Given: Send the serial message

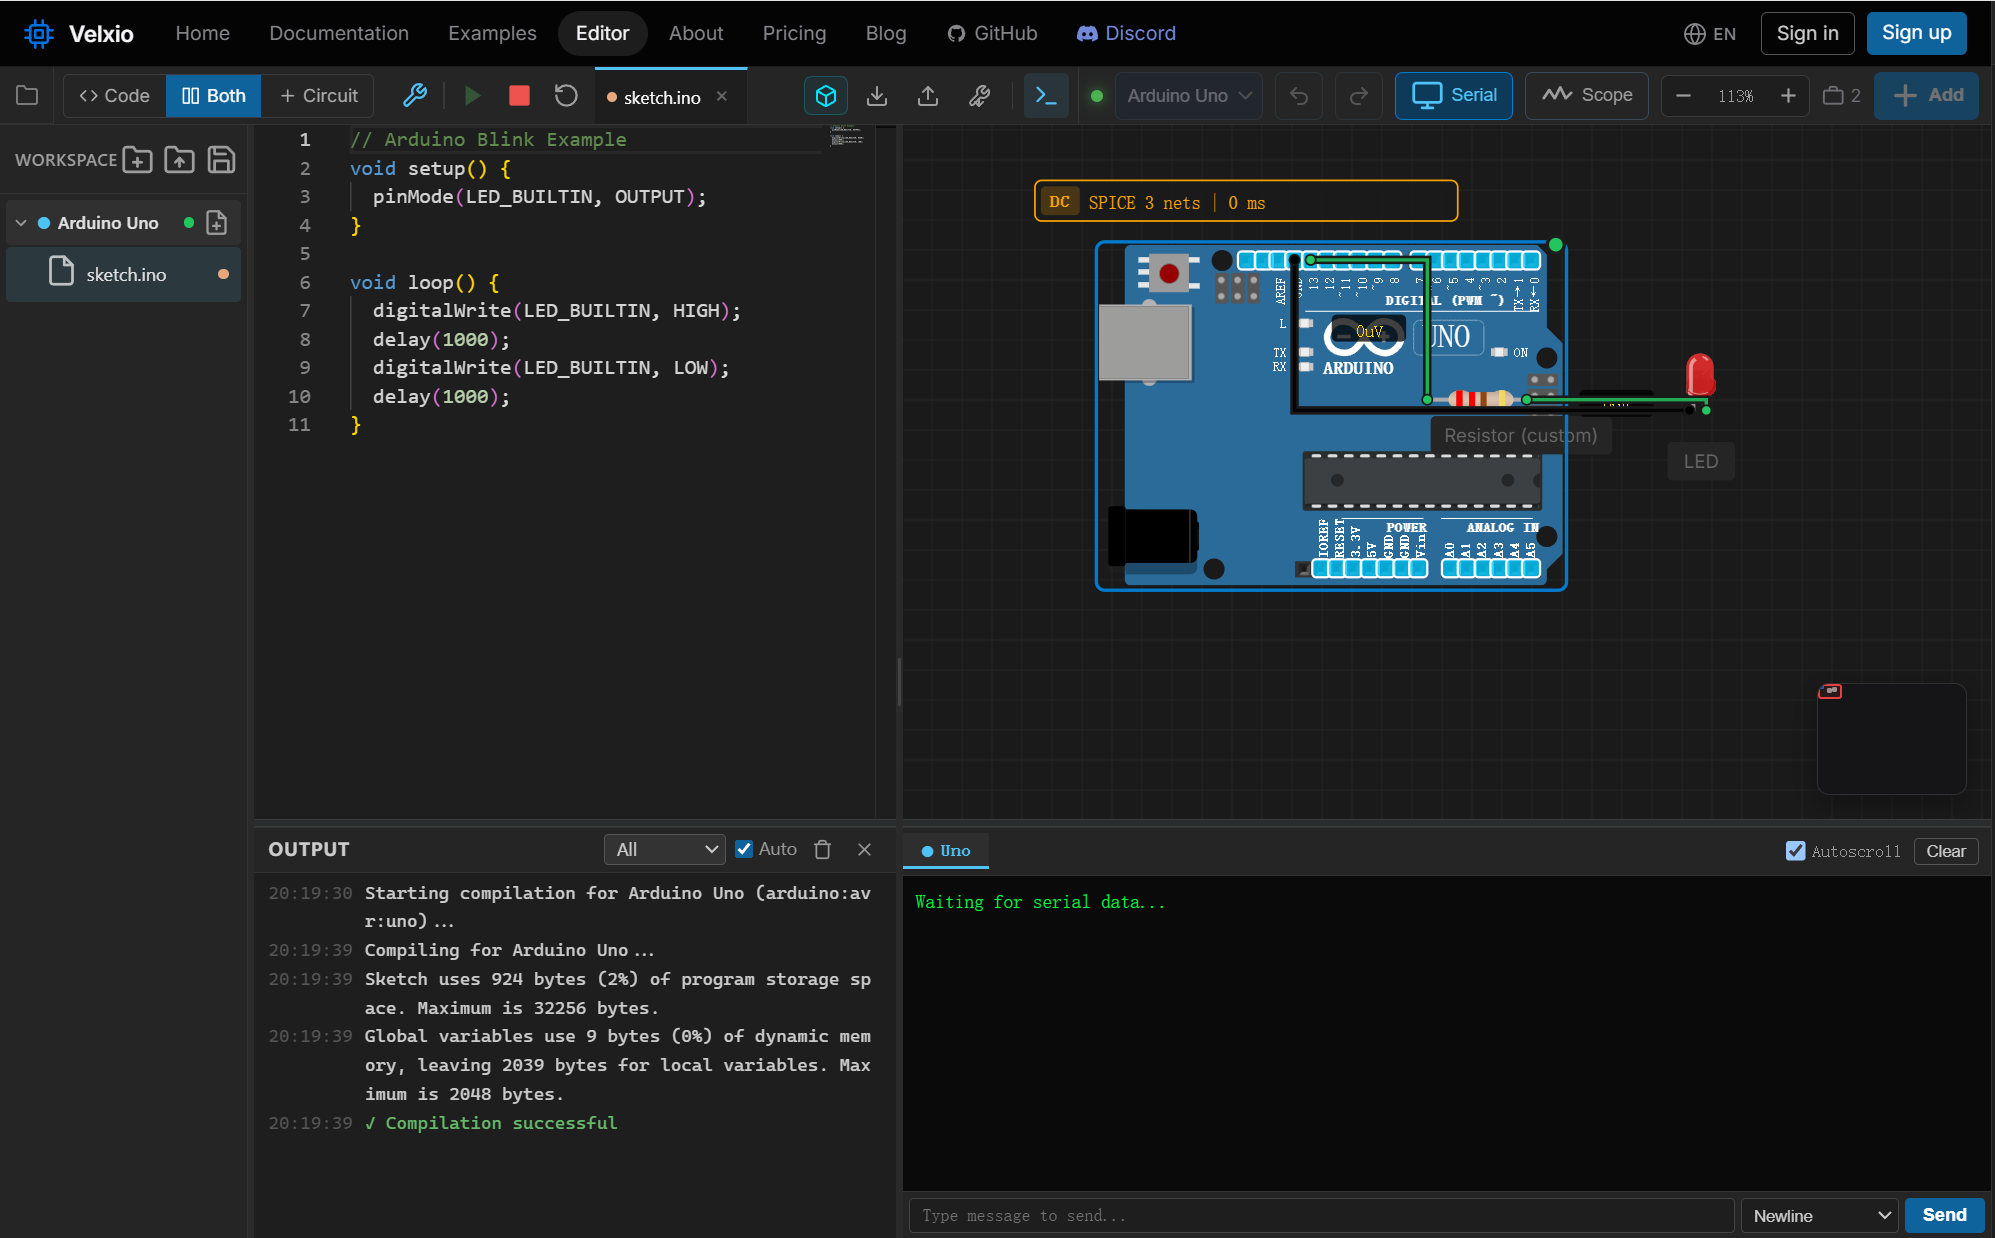Looking at the screenshot, I should pyautogui.click(x=1943, y=1215).
